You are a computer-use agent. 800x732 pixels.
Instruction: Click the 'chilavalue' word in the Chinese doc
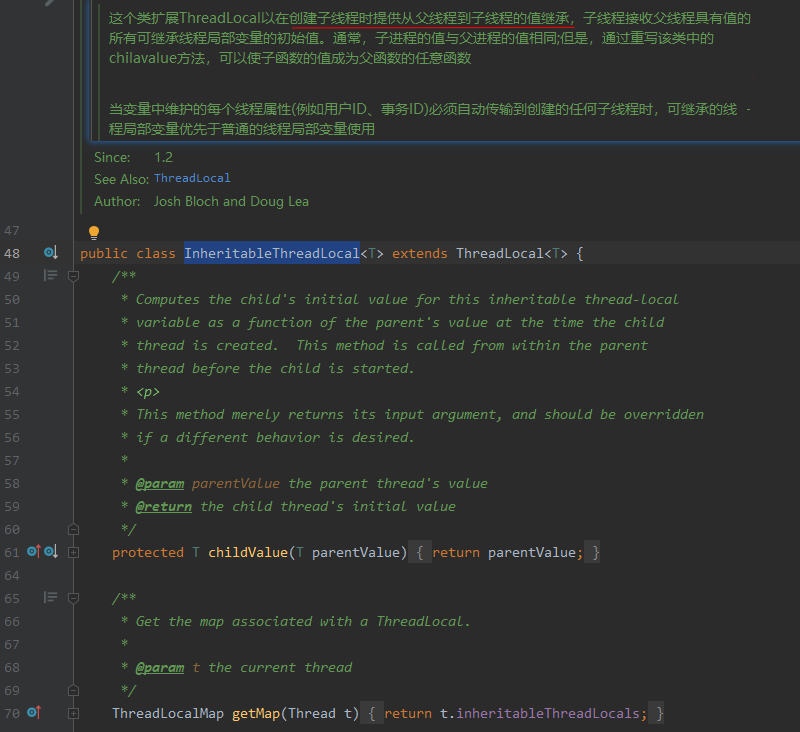pyautogui.click(x=142, y=58)
